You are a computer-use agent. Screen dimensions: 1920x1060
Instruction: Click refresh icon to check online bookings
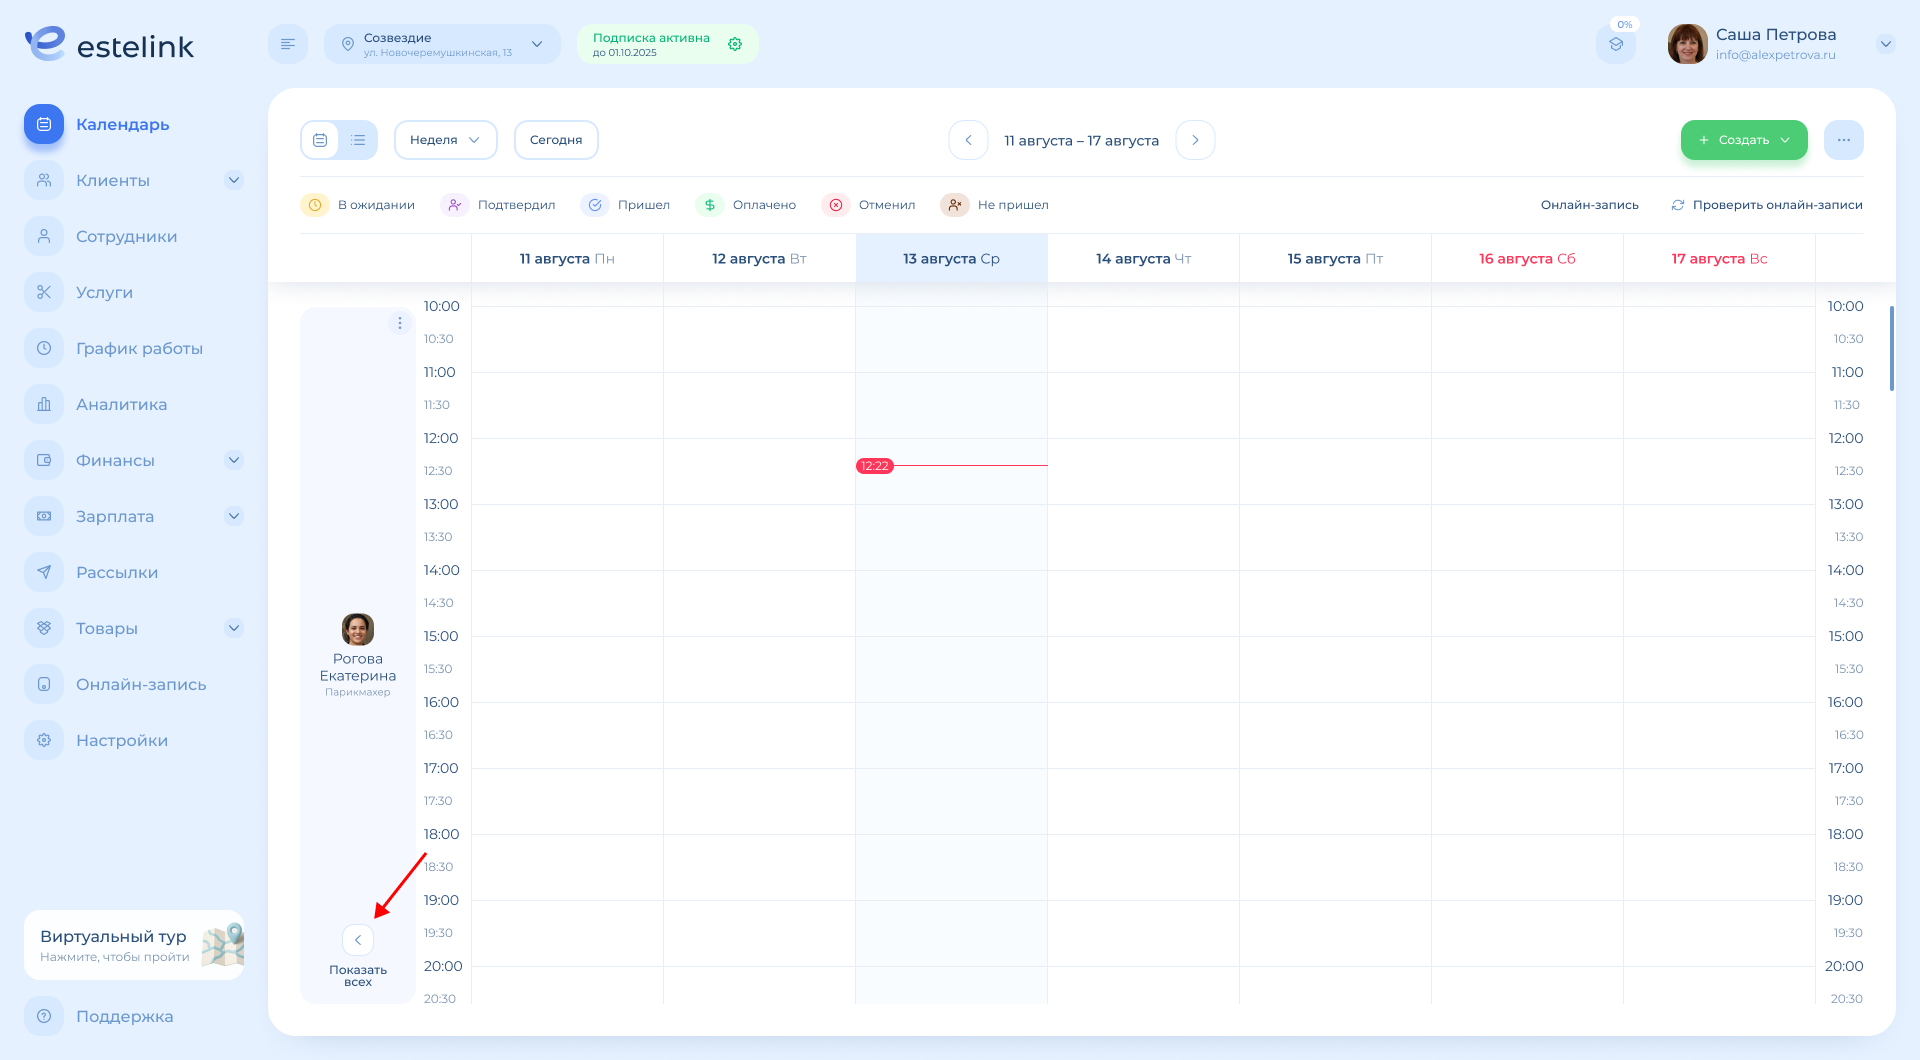(1678, 205)
